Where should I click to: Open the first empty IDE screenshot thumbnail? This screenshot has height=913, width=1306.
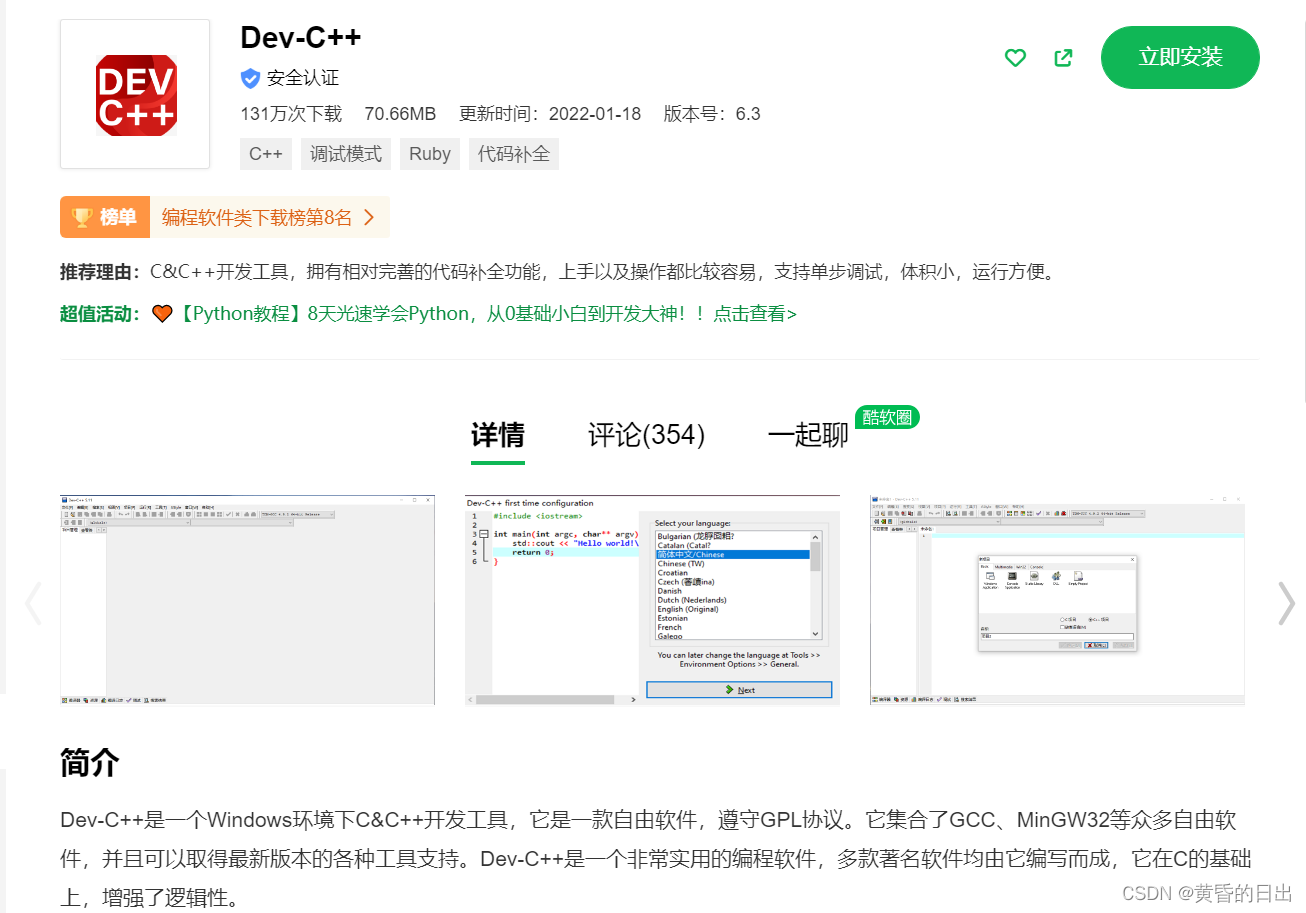(247, 599)
